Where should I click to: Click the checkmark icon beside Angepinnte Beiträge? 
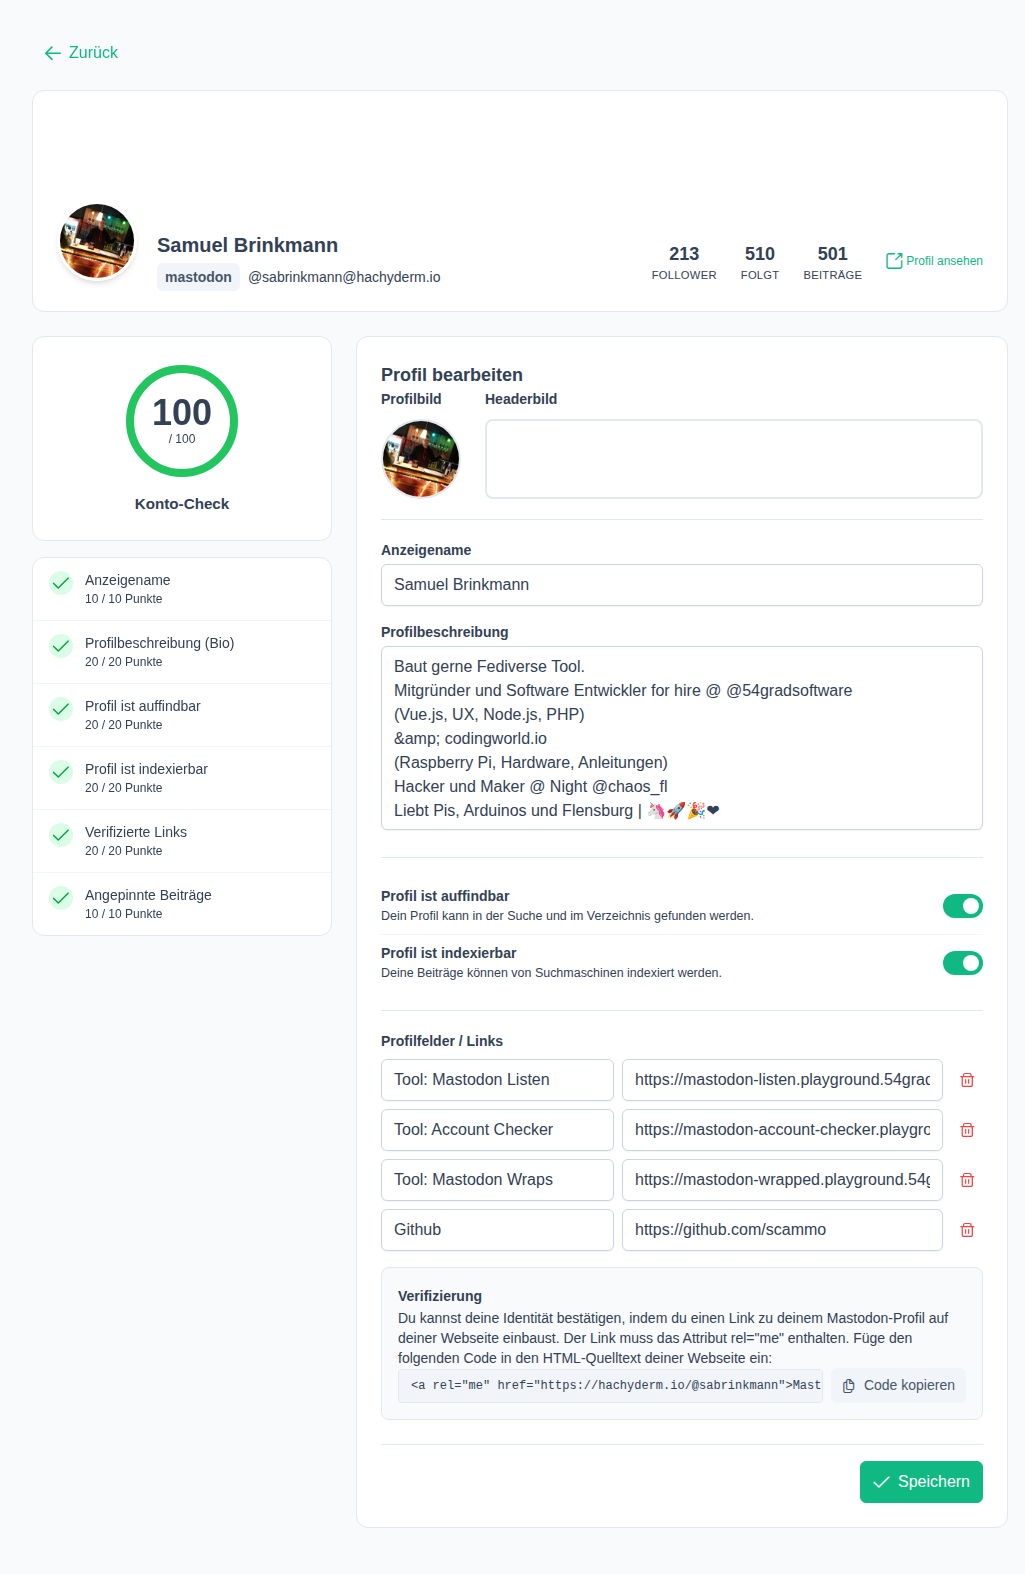(61, 898)
